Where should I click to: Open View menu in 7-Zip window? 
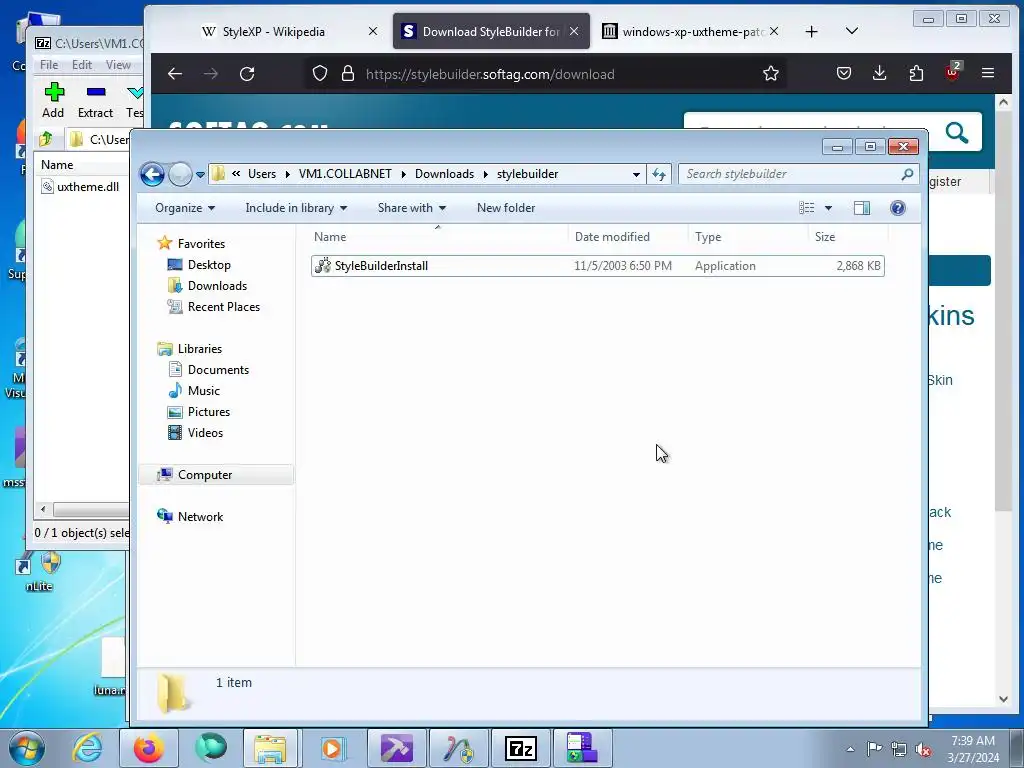118,65
